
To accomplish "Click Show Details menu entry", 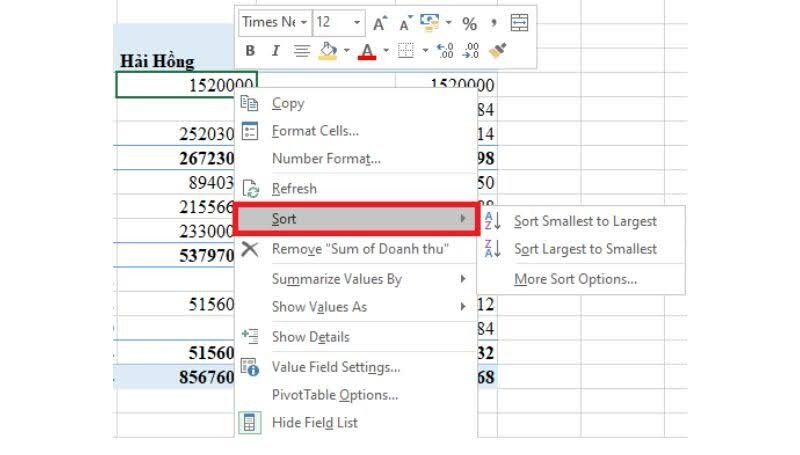I will click(356, 337).
